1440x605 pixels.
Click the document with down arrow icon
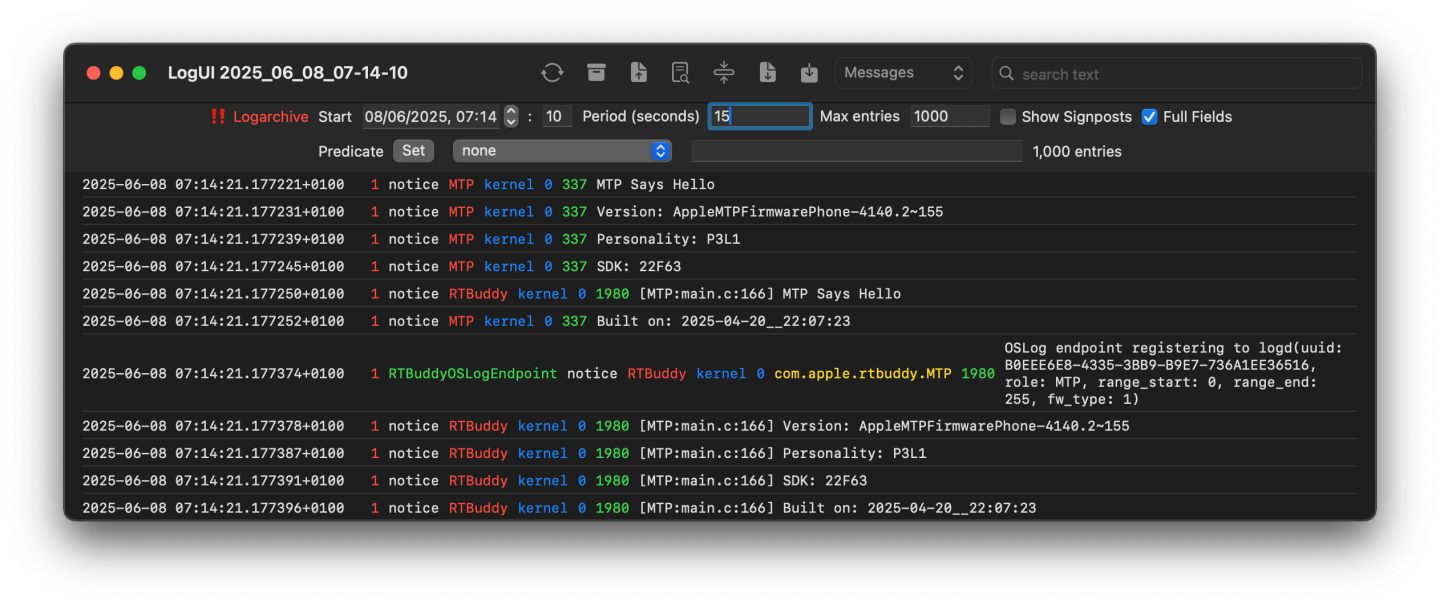(x=767, y=73)
